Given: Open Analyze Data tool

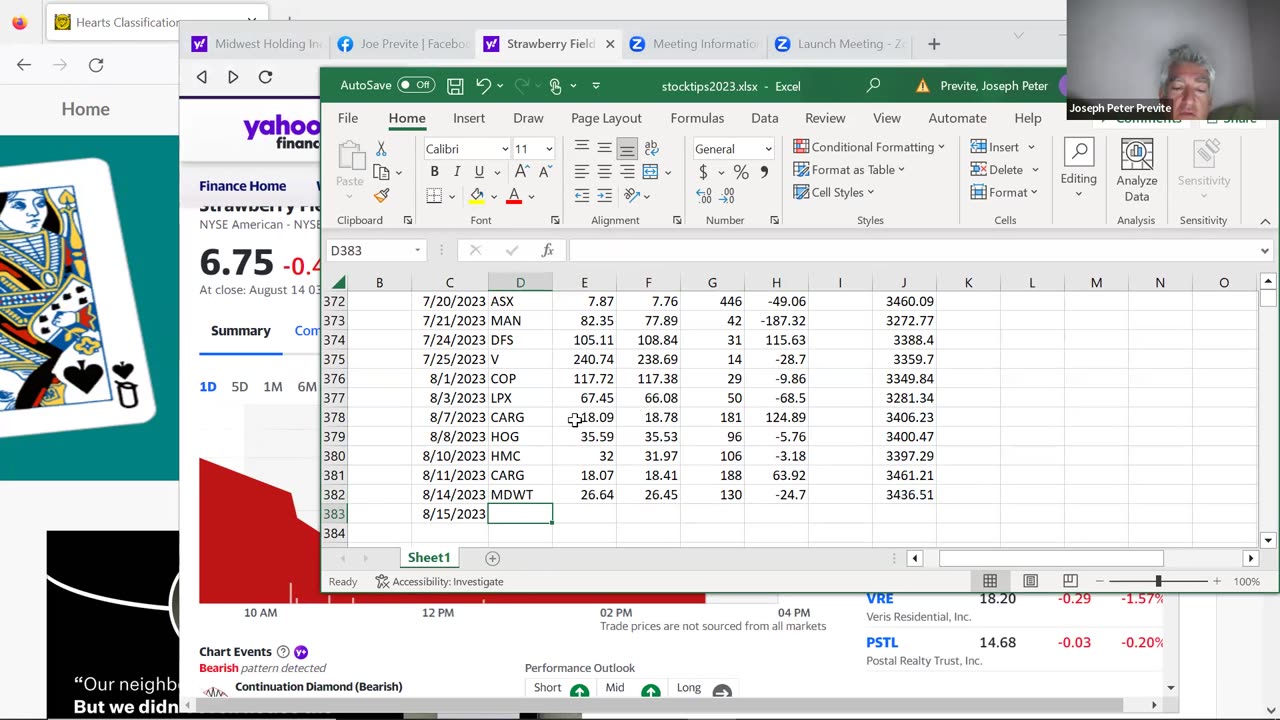Looking at the screenshot, I should pos(1136,170).
